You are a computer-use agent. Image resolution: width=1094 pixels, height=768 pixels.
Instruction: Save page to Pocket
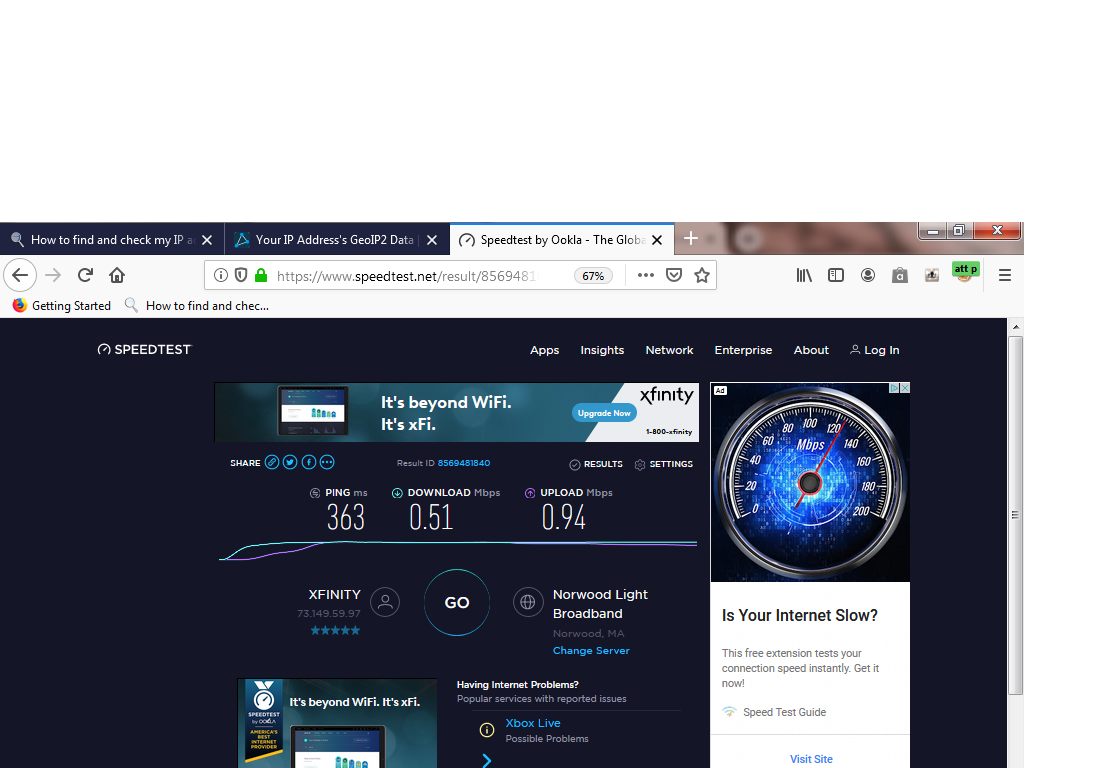pyautogui.click(x=674, y=276)
